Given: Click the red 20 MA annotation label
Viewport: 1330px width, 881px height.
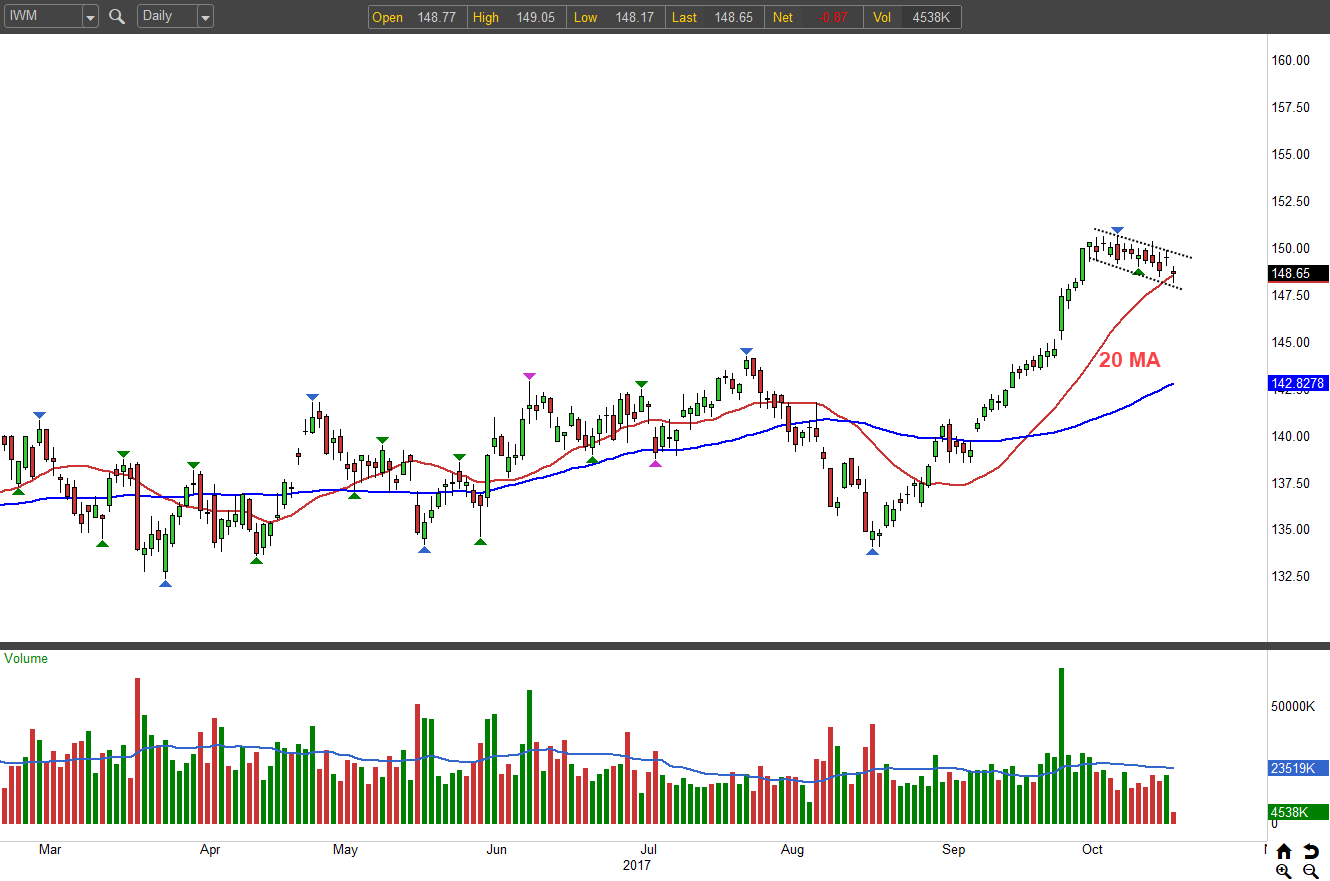Looking at the screenshot, I should pos(1130,361).
